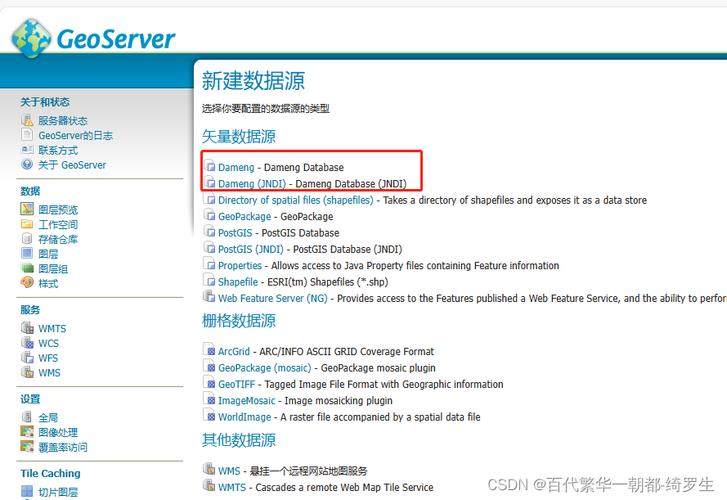727x500 pixels.
Task: Click the raster icon beside ArcGrid
Action: [210, 350]
